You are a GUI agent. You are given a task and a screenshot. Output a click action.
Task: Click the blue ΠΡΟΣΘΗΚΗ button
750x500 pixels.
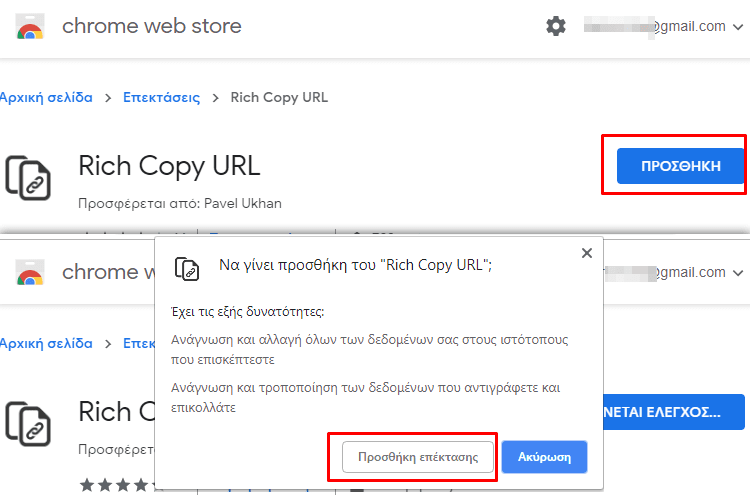point(680,166)
